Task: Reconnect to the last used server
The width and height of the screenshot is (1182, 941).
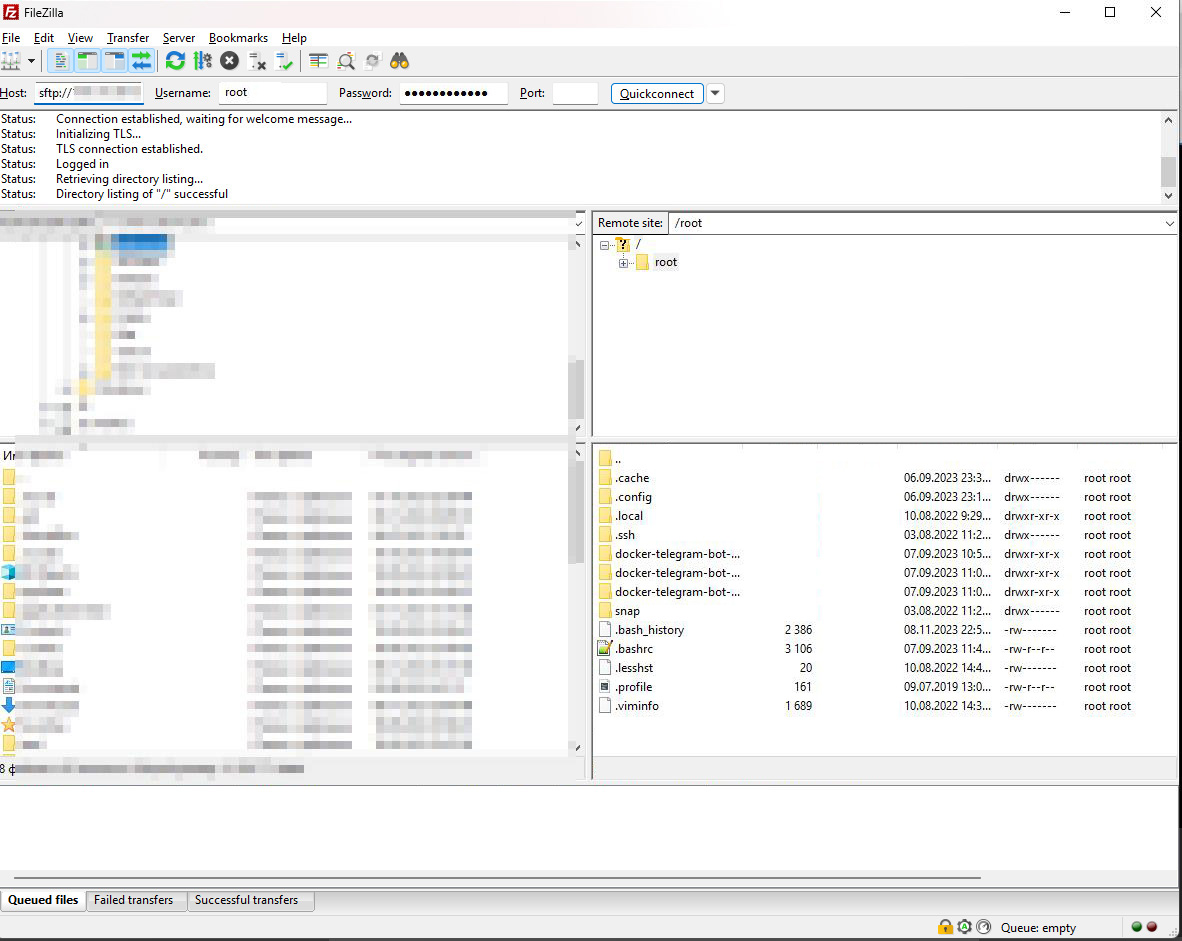Action: 284,61
